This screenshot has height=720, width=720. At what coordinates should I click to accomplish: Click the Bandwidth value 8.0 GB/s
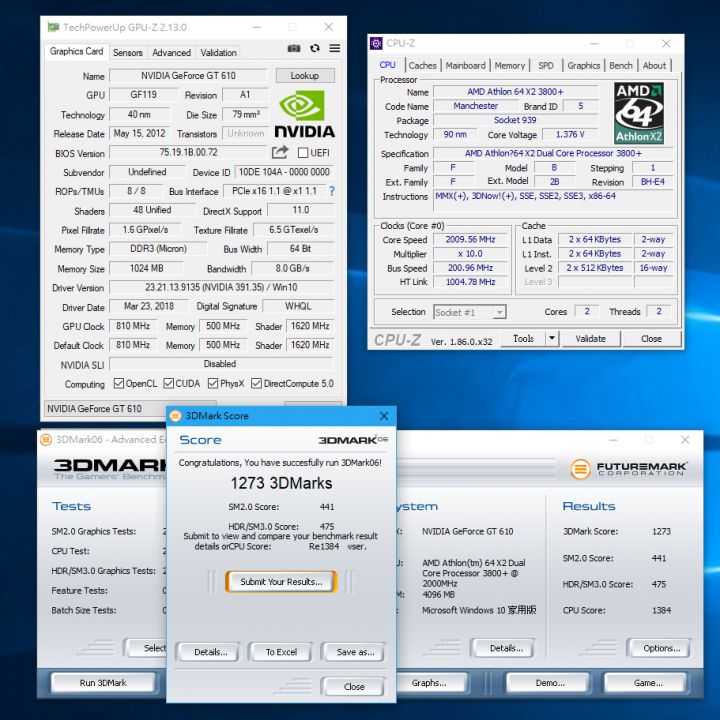click(292, 268)
